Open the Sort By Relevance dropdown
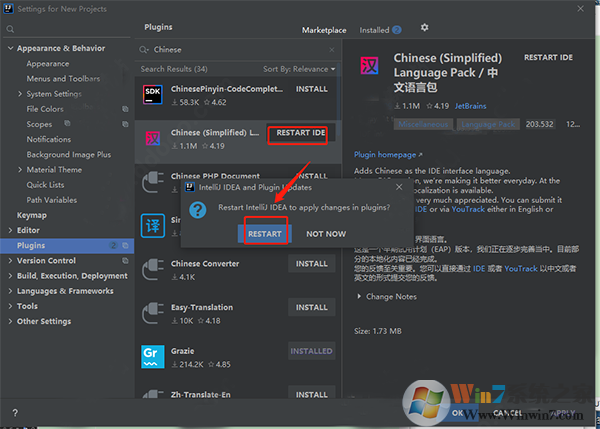 pyautogui.click(x=298, y=69)
